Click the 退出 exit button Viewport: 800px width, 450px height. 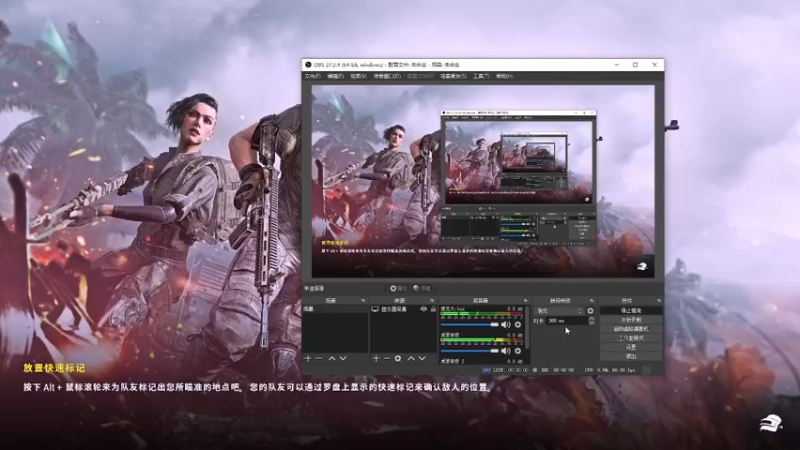click(x=631, y=356)
